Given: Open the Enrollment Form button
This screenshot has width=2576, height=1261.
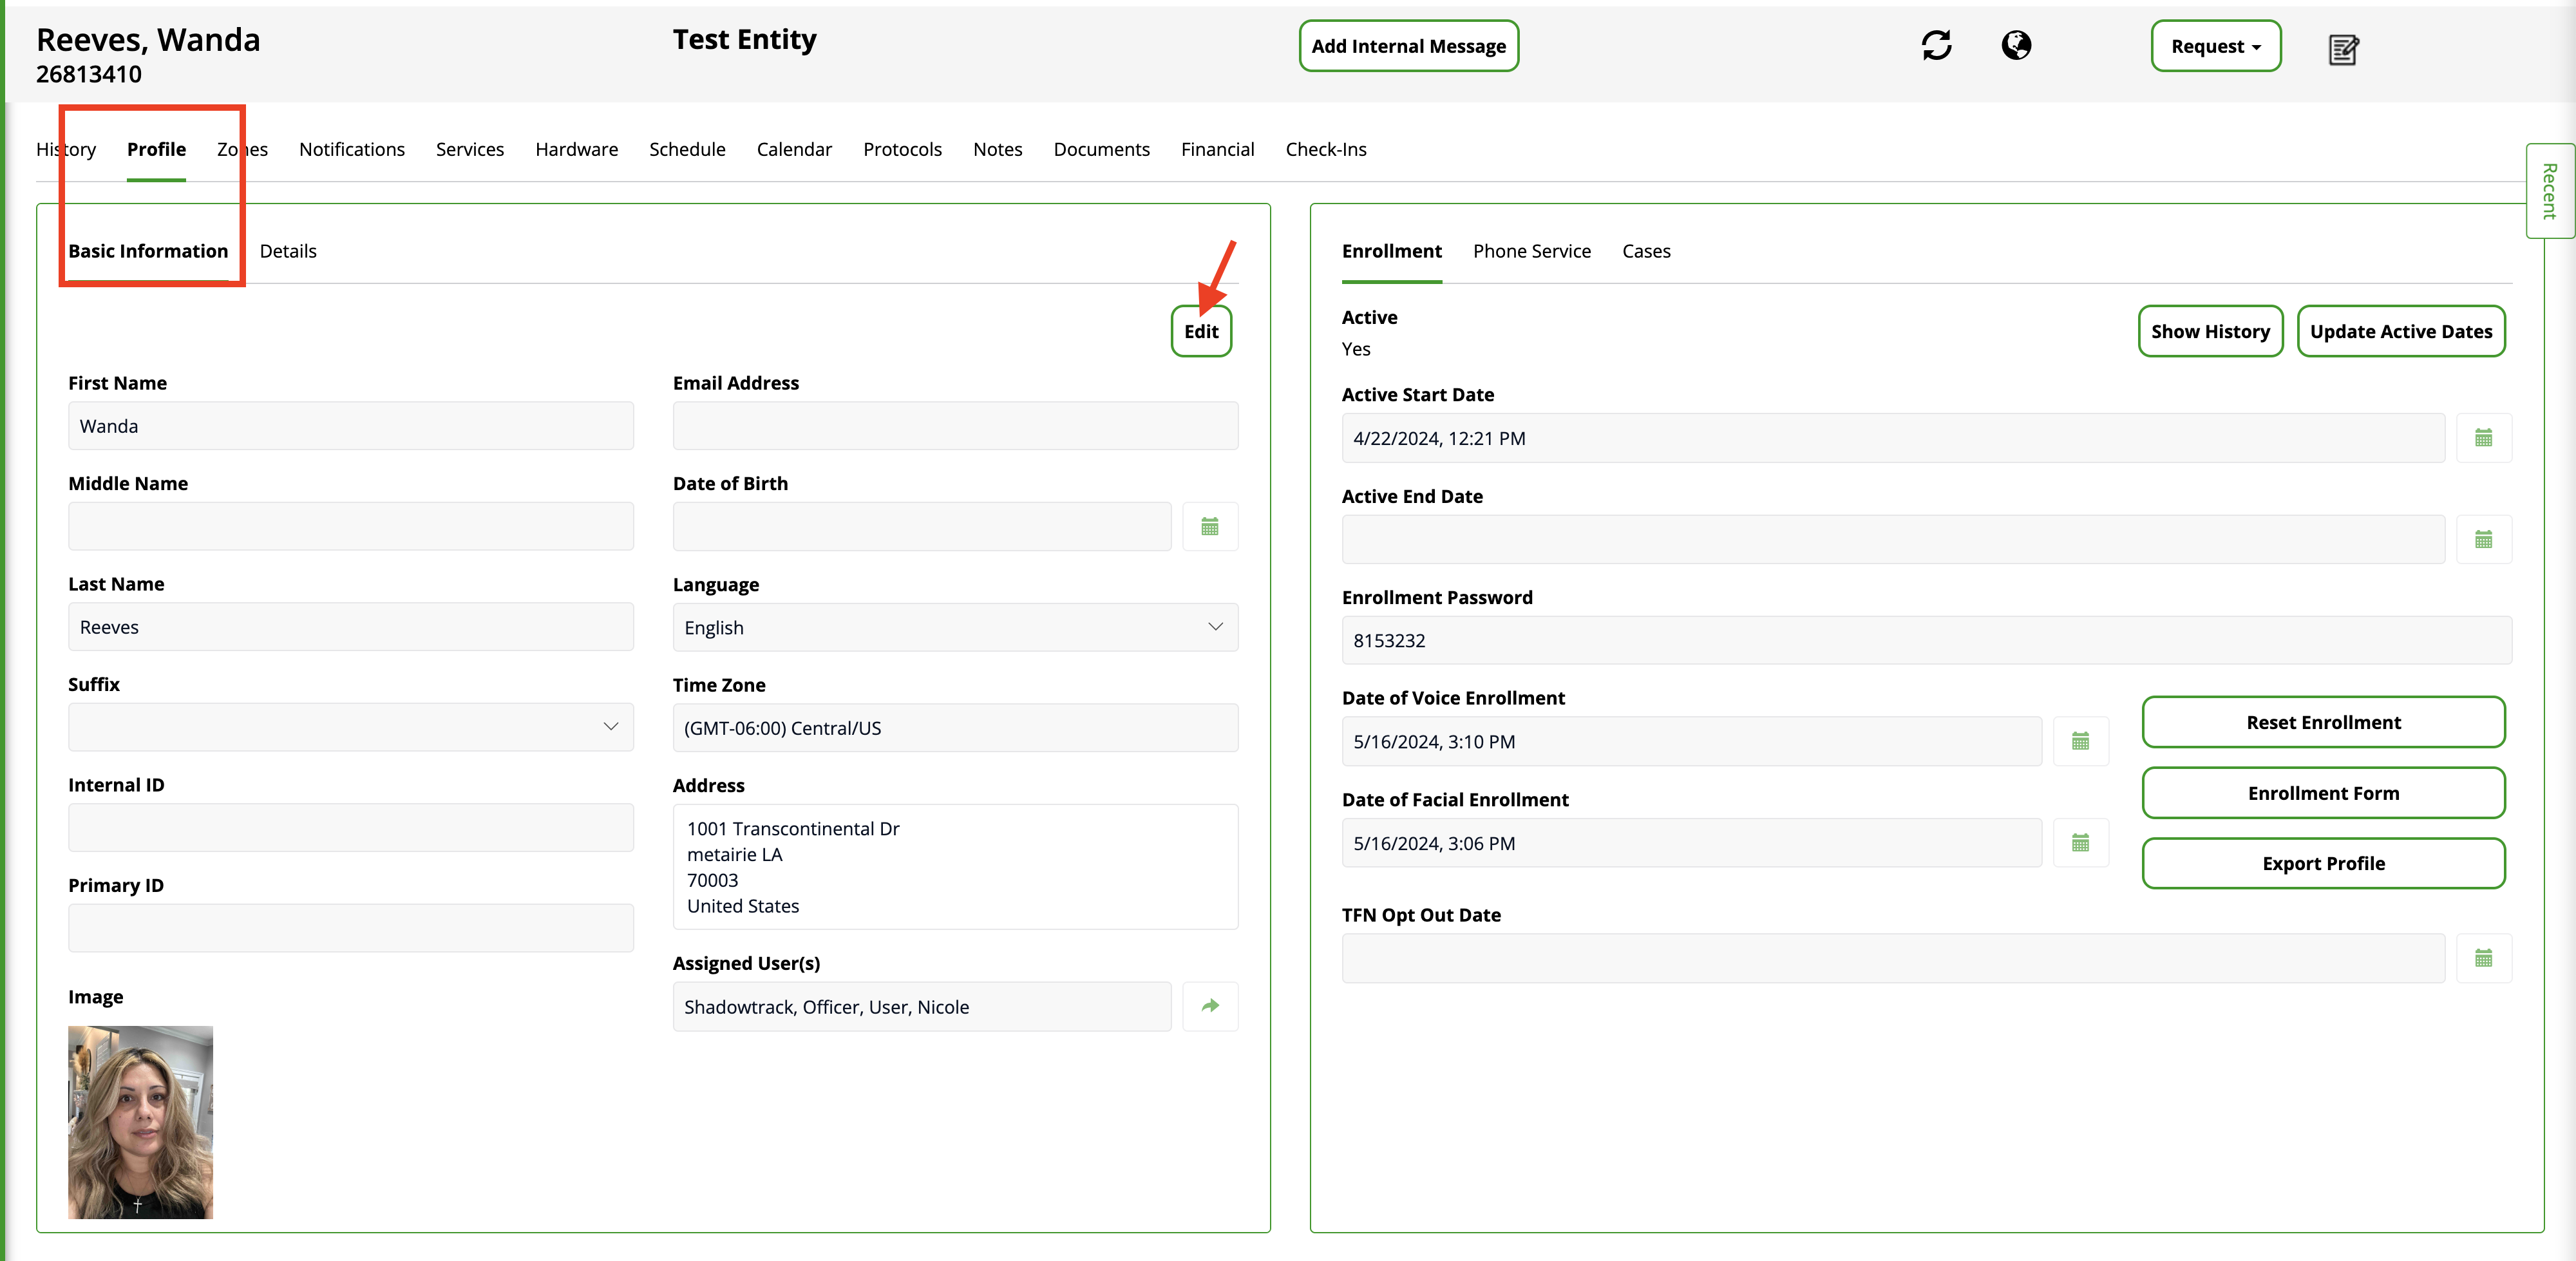Looking at the screenshot, I should [2323, 793].
